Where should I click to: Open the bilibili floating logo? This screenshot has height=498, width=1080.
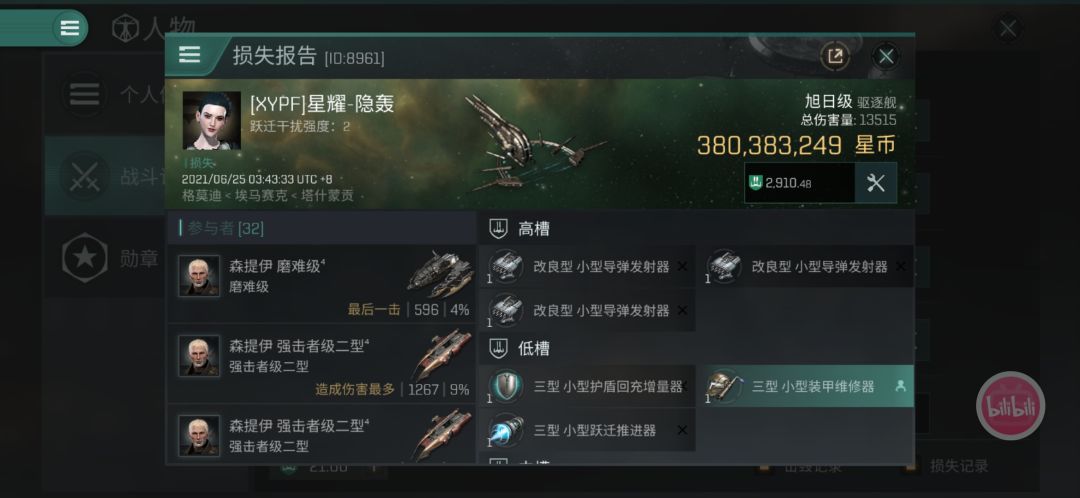1010,406
